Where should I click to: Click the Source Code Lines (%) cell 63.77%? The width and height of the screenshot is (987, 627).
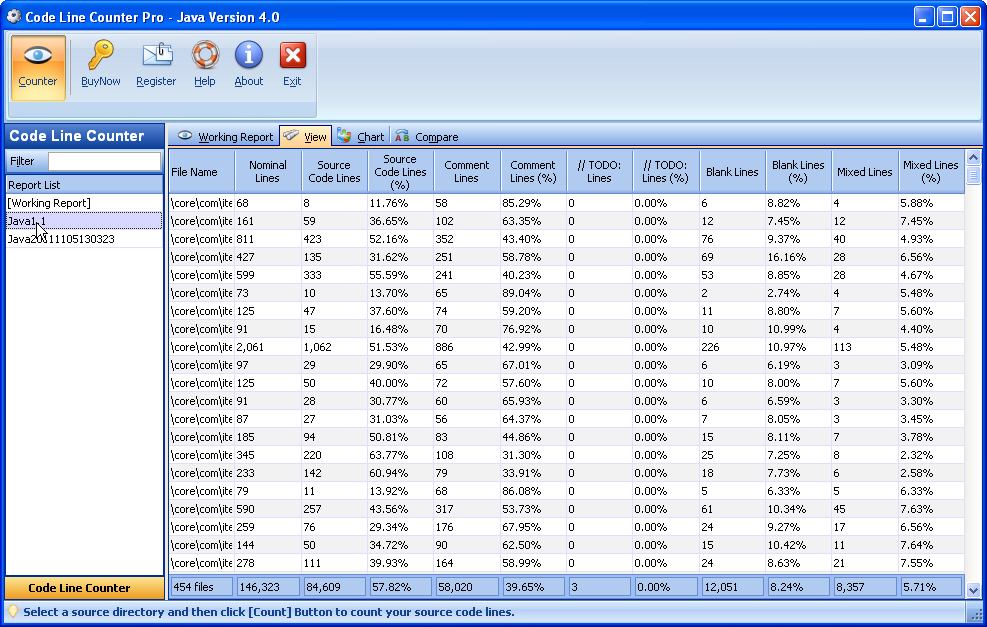(x=400, y=455)
